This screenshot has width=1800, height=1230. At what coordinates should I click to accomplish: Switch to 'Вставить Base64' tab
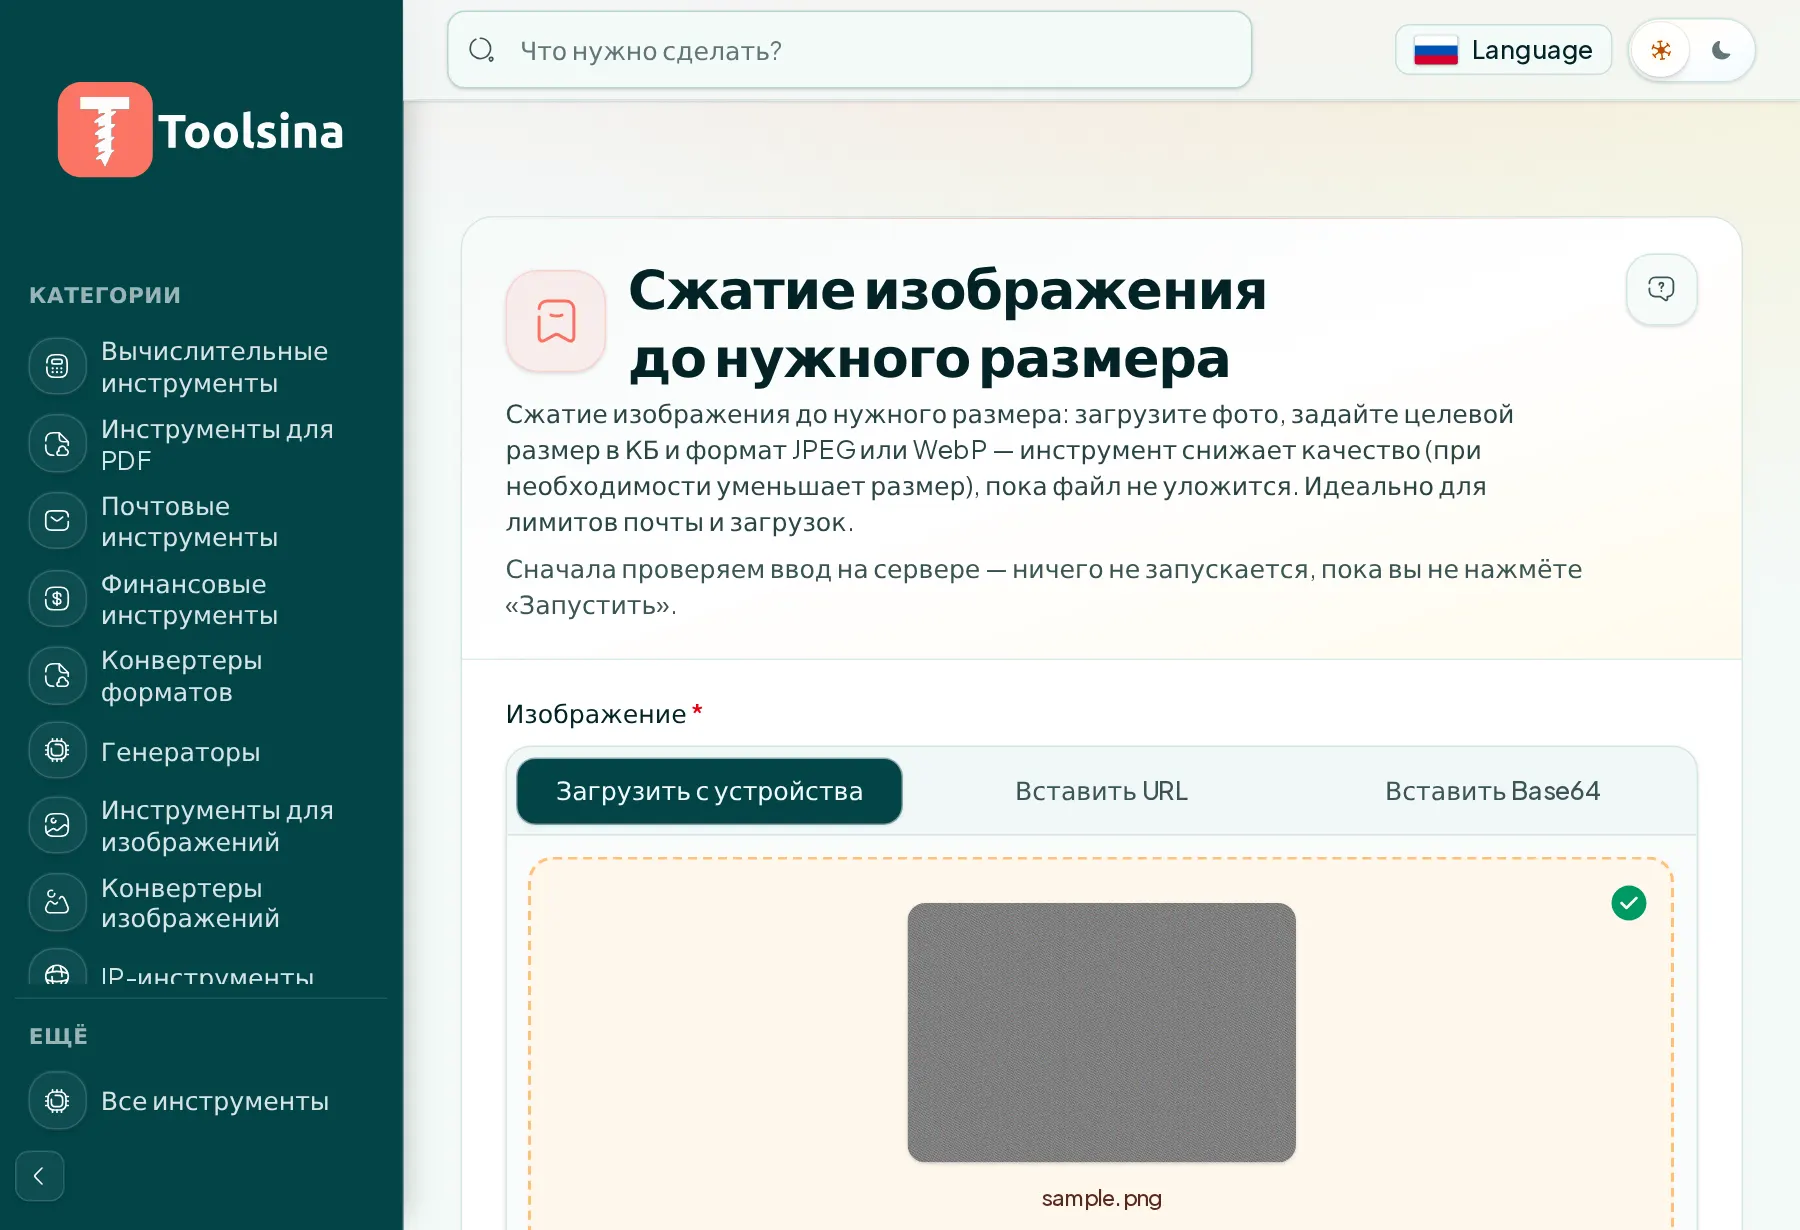tap(1492, 791)
